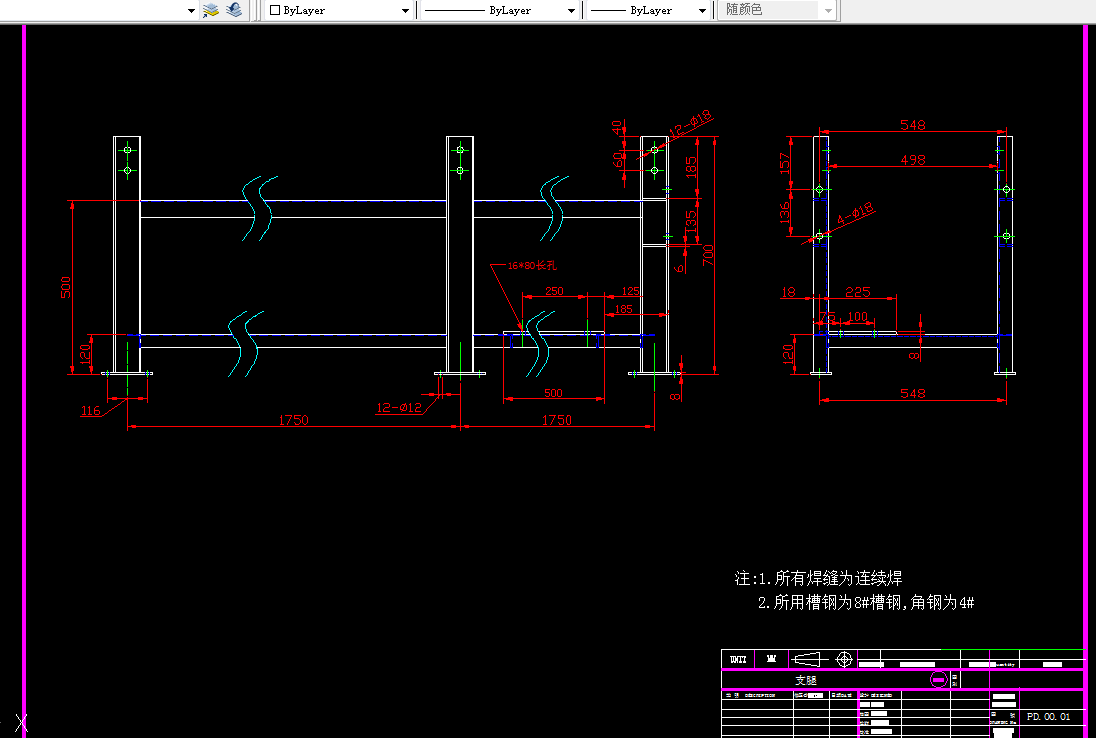Expand the ByLayer lineweight dropdown
Viewport: 1096px width, 738px height.
coord(702,10)
